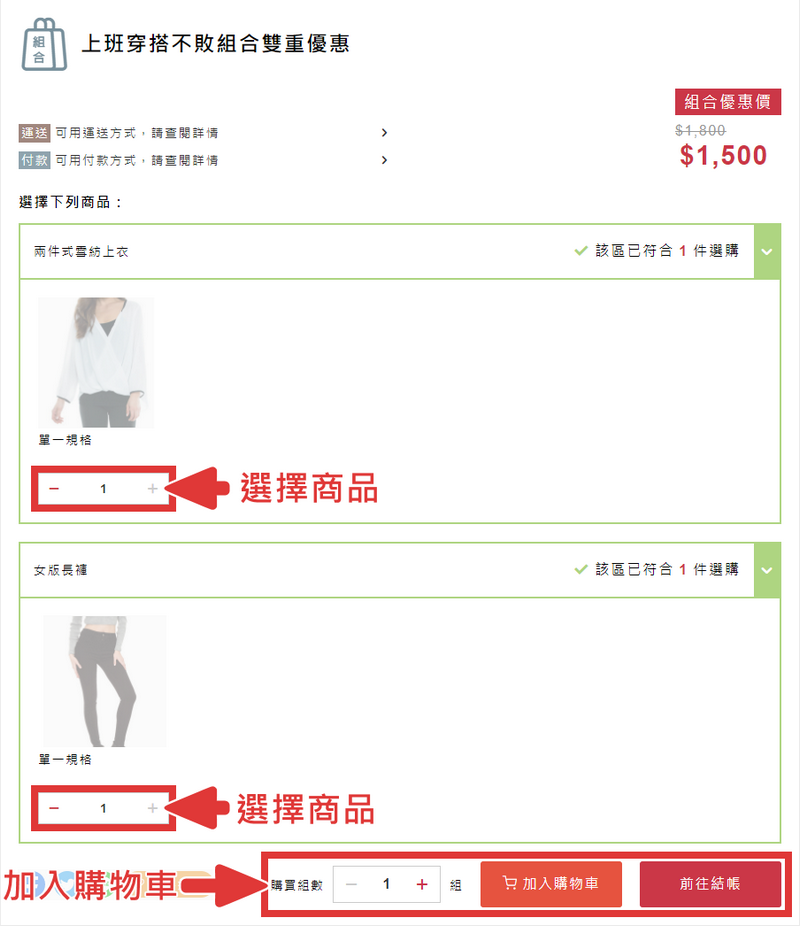Increase quantity of the chiffon top
This screenshot has height=926, width=800.
152,488
